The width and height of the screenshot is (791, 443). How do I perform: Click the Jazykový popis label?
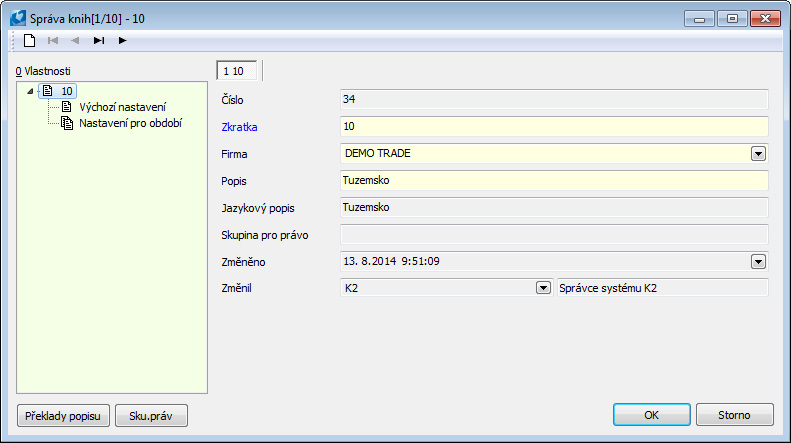(x=258, y=208)
